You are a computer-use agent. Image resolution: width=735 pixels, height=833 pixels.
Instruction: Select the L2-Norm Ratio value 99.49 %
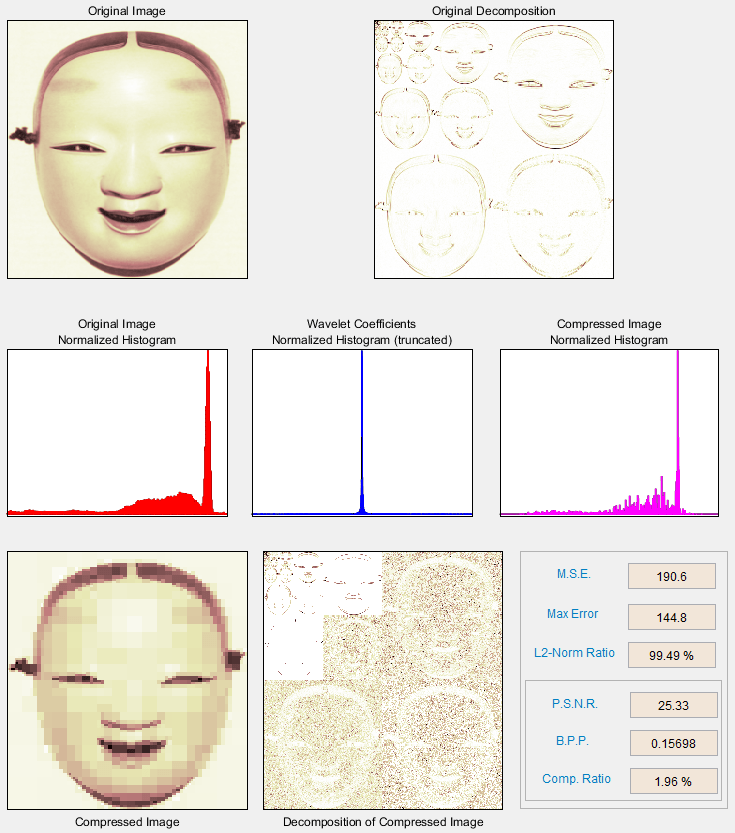point(672,656)
